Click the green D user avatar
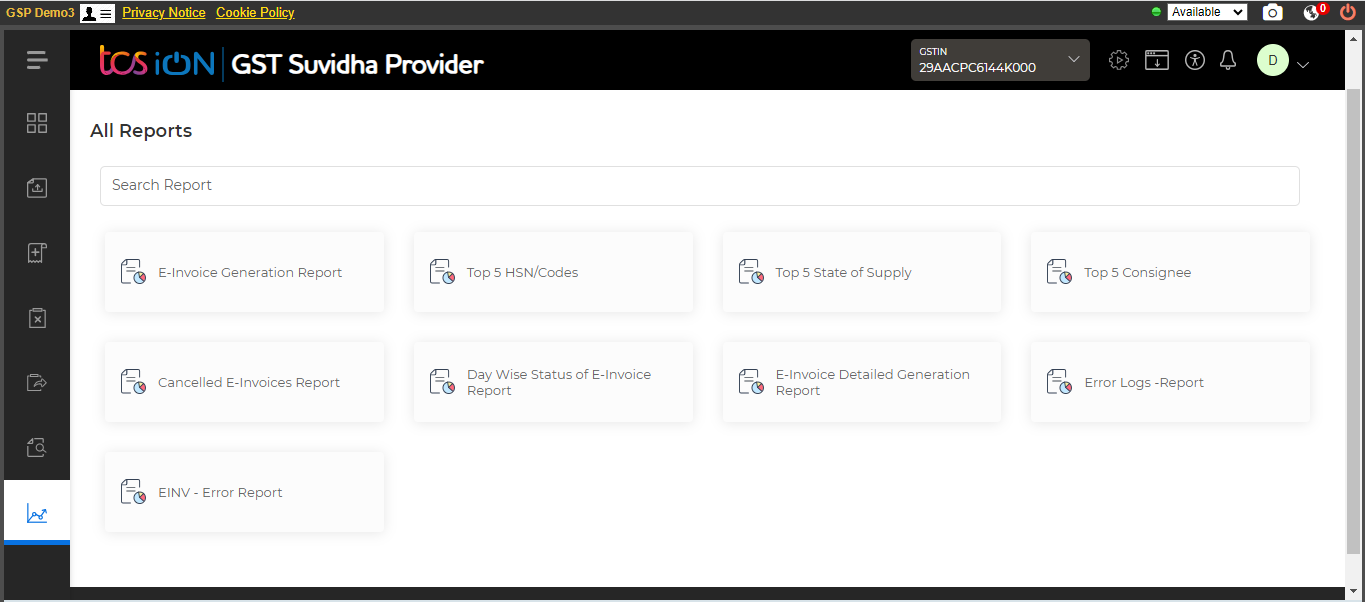The width and height of the screenshot is (1365, 602). (1273, 60)
